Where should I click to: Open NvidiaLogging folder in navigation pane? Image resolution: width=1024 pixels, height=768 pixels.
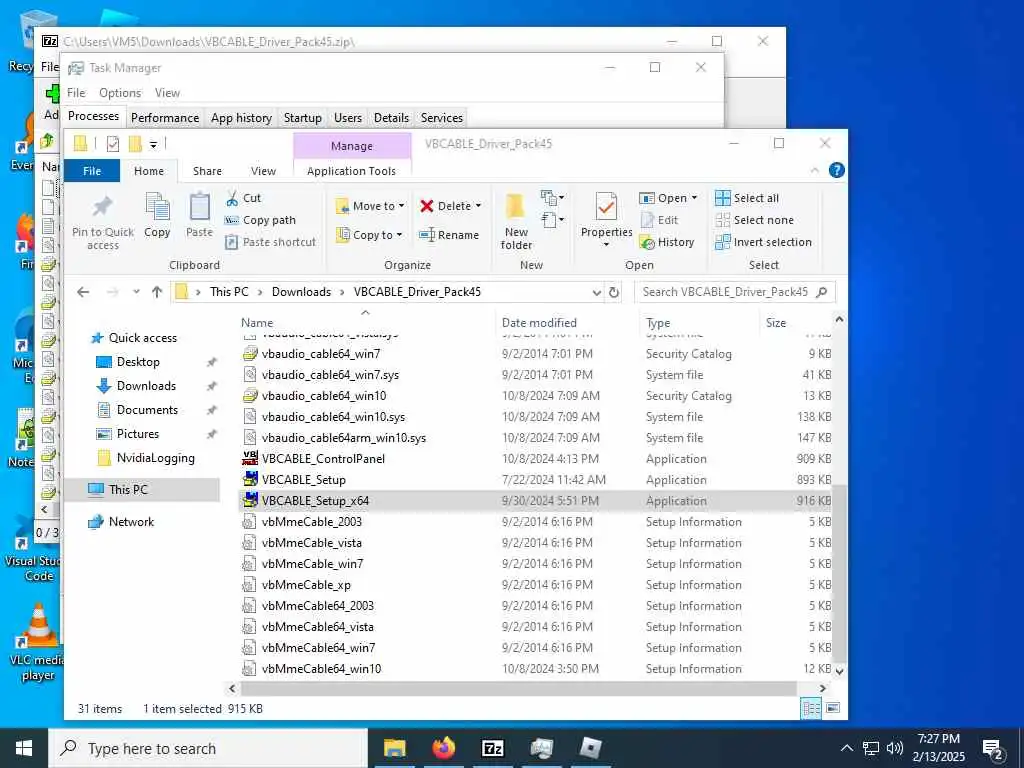[155, 458]
